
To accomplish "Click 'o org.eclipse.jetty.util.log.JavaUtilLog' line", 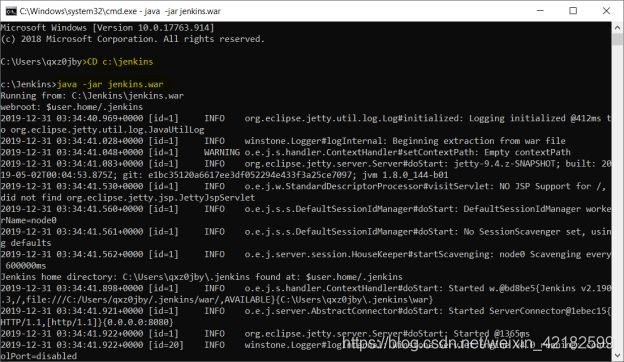I will [102, 130].
